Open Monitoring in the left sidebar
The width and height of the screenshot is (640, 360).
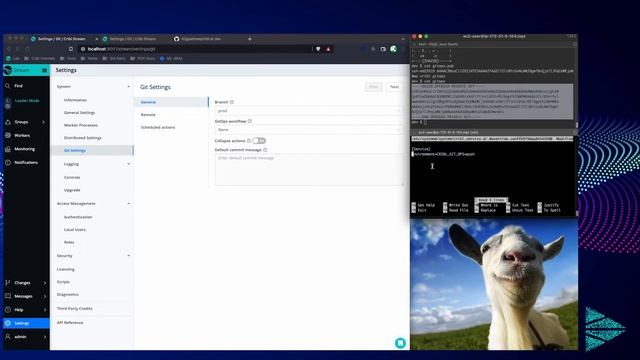[x=24, y=149]
